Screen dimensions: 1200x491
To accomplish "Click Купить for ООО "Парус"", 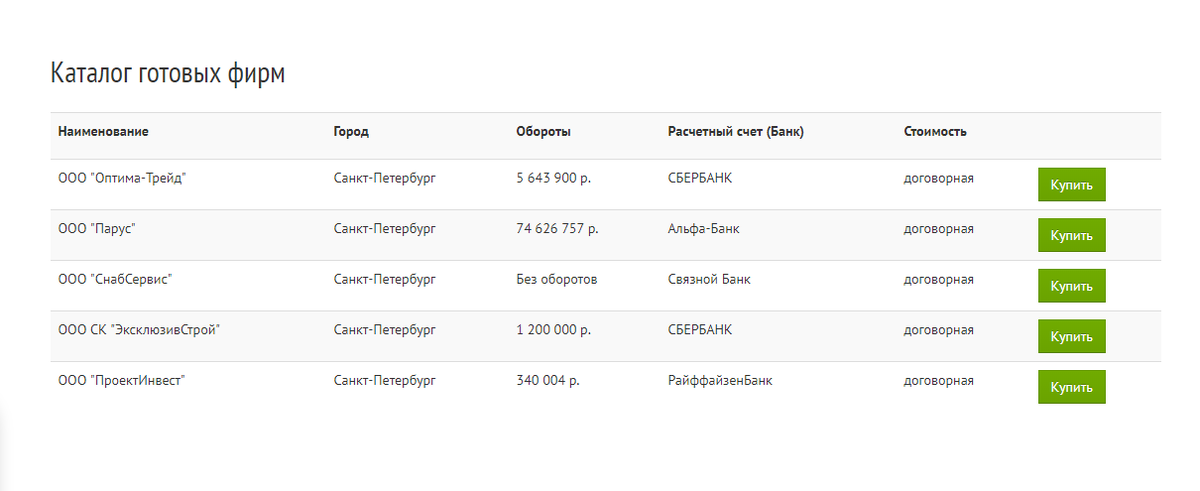I will 1072,235.
